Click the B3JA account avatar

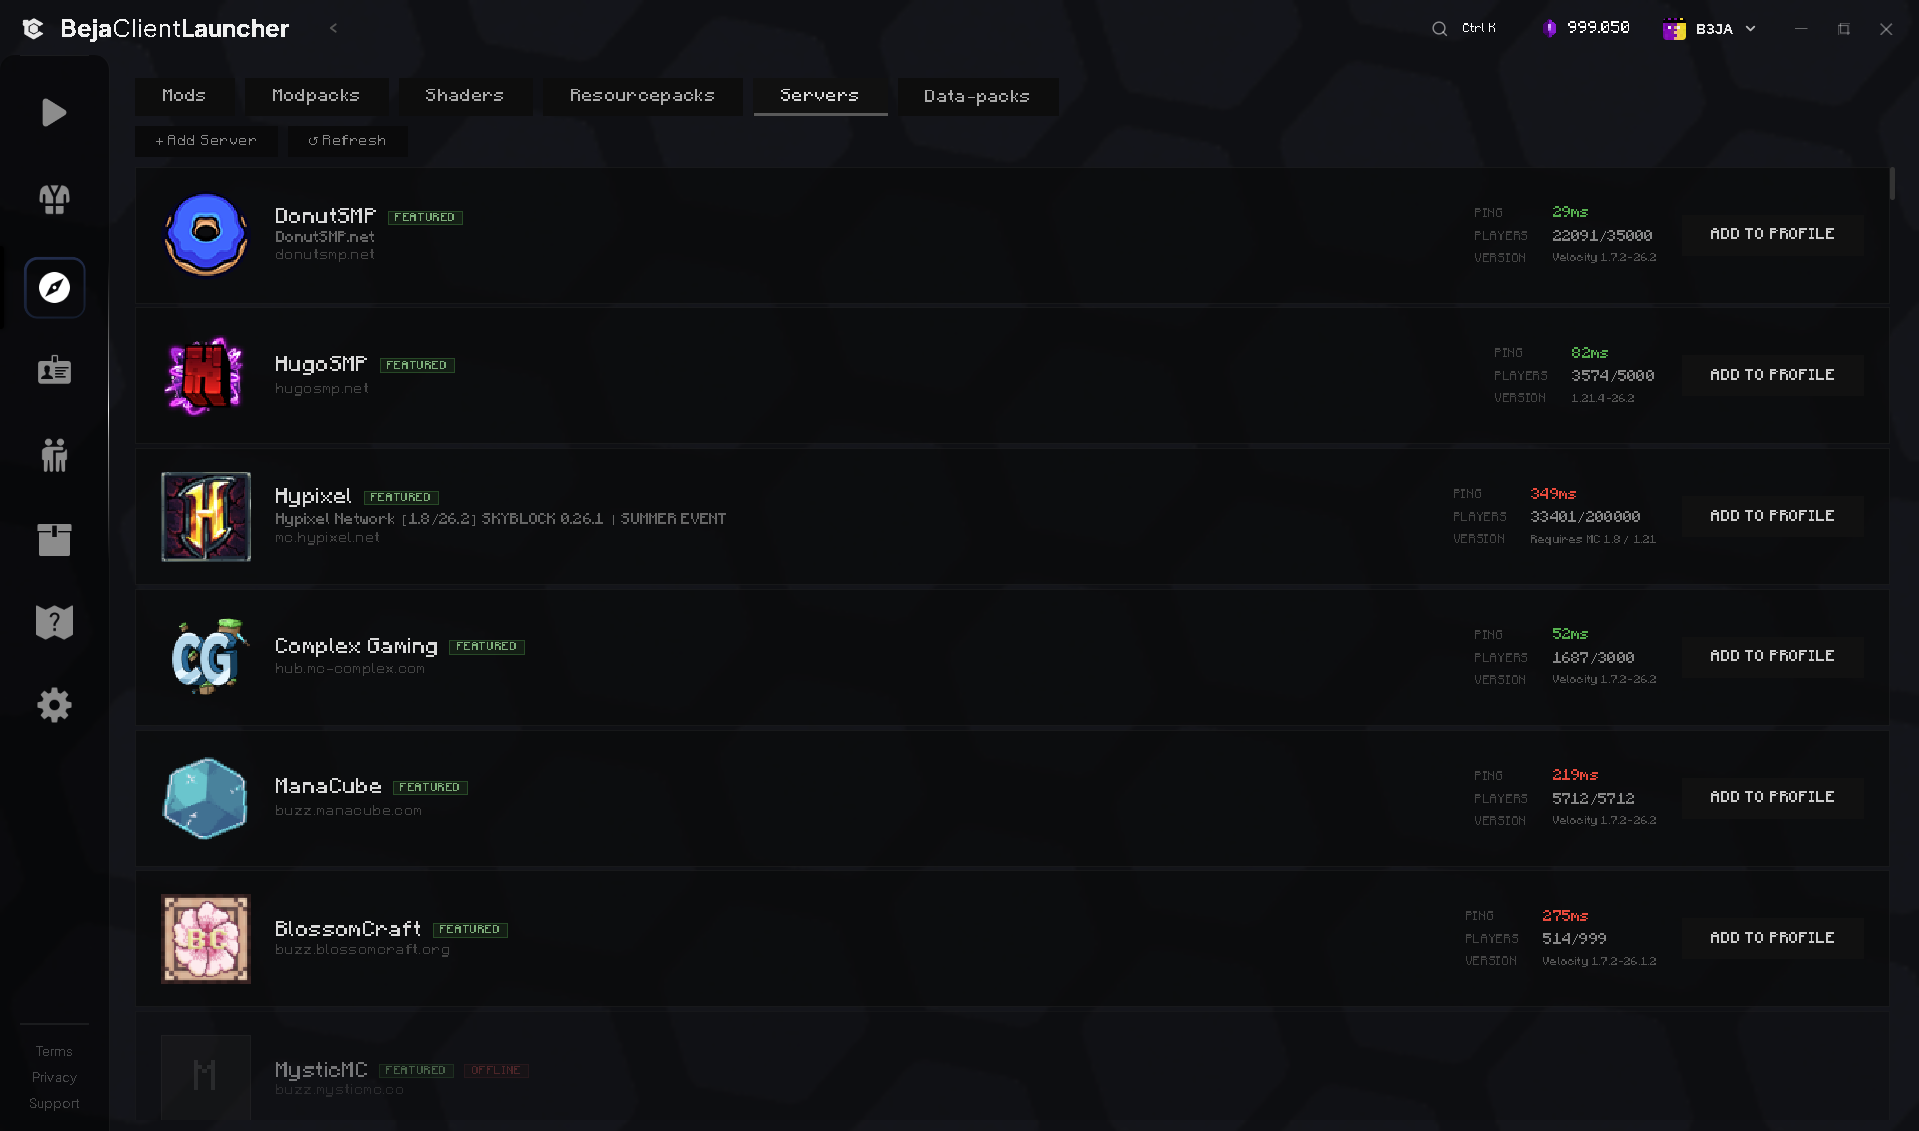pyautogui.click(x=1674, y=29)
